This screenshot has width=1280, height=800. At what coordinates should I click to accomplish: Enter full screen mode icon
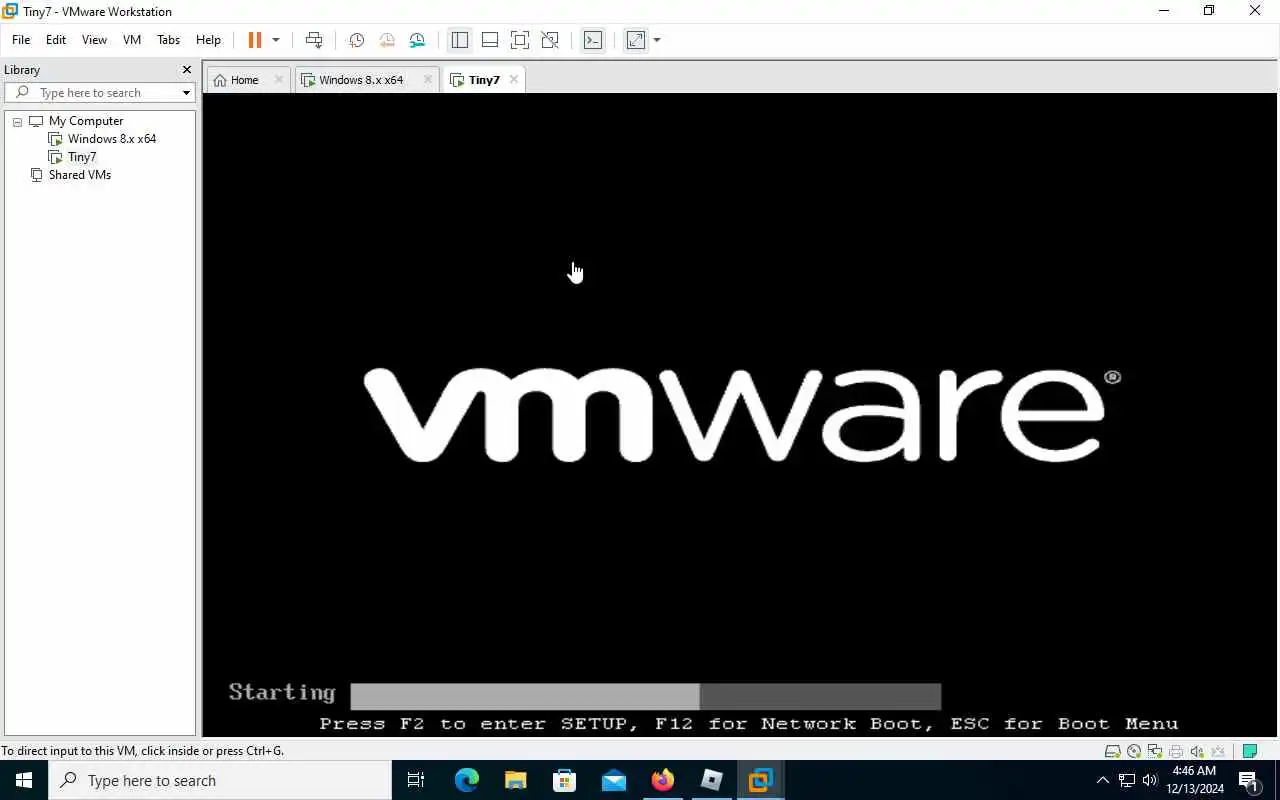[520, 40]
